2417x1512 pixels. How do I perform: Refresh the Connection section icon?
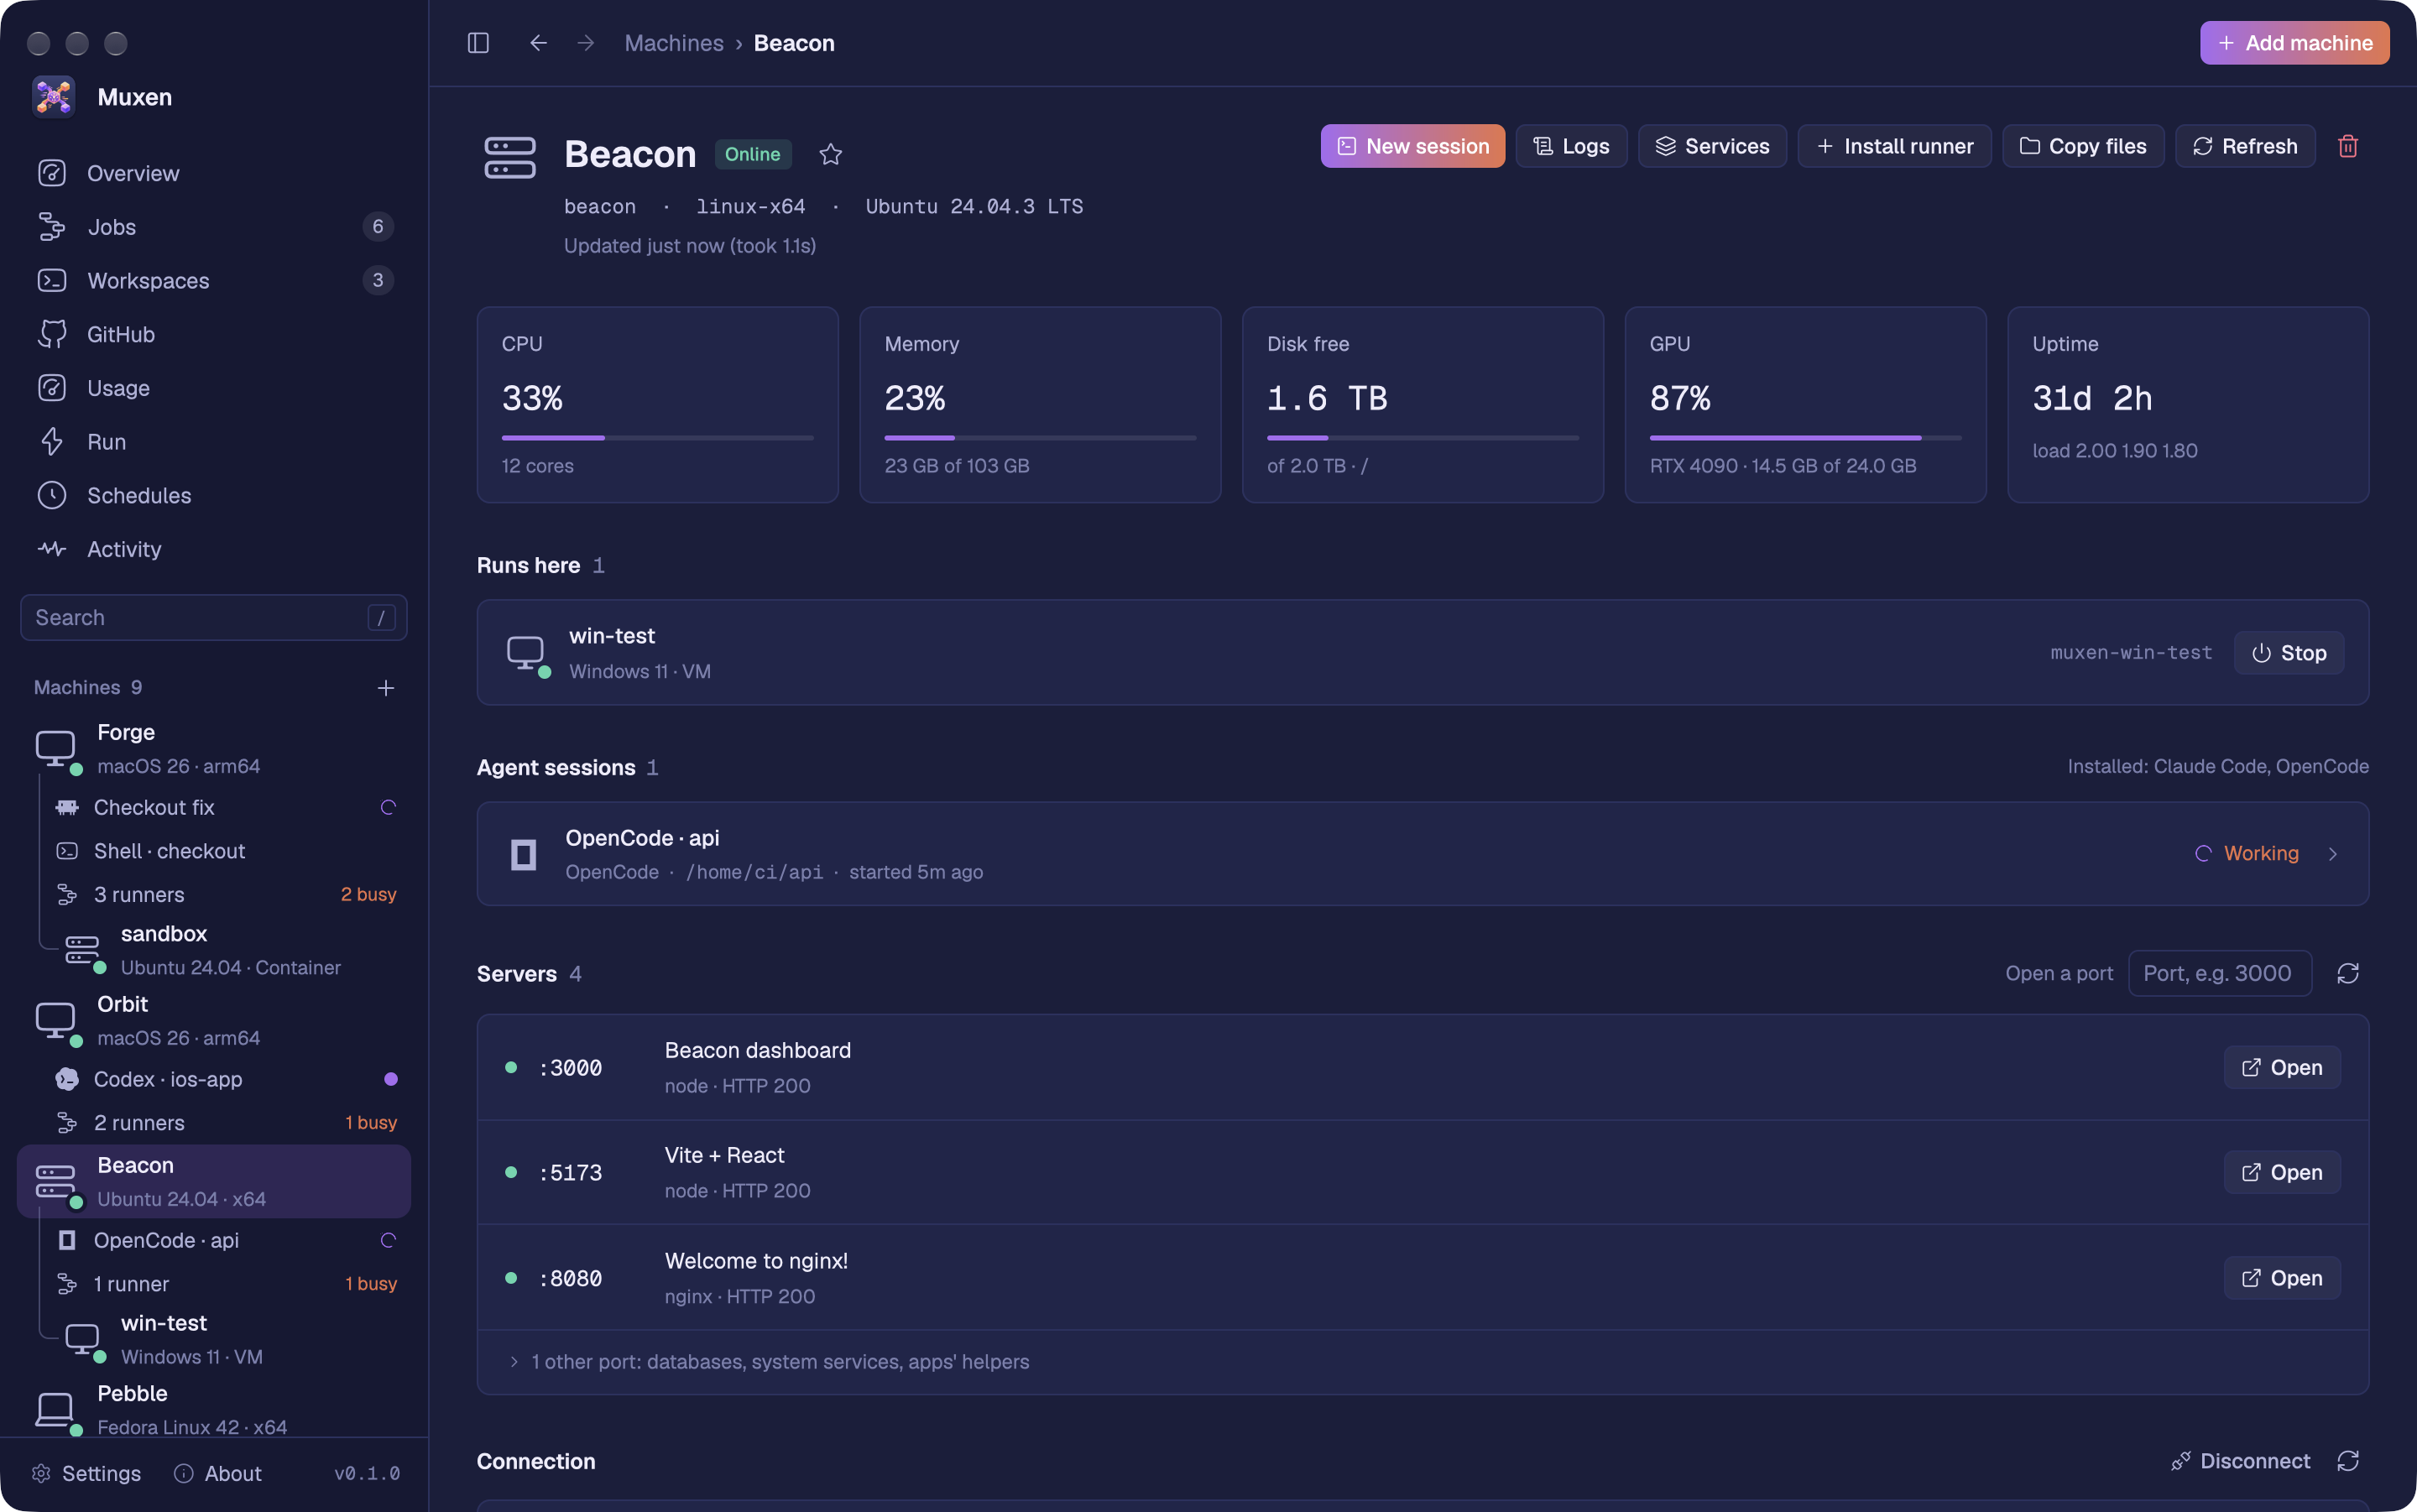[2347, 1461]
